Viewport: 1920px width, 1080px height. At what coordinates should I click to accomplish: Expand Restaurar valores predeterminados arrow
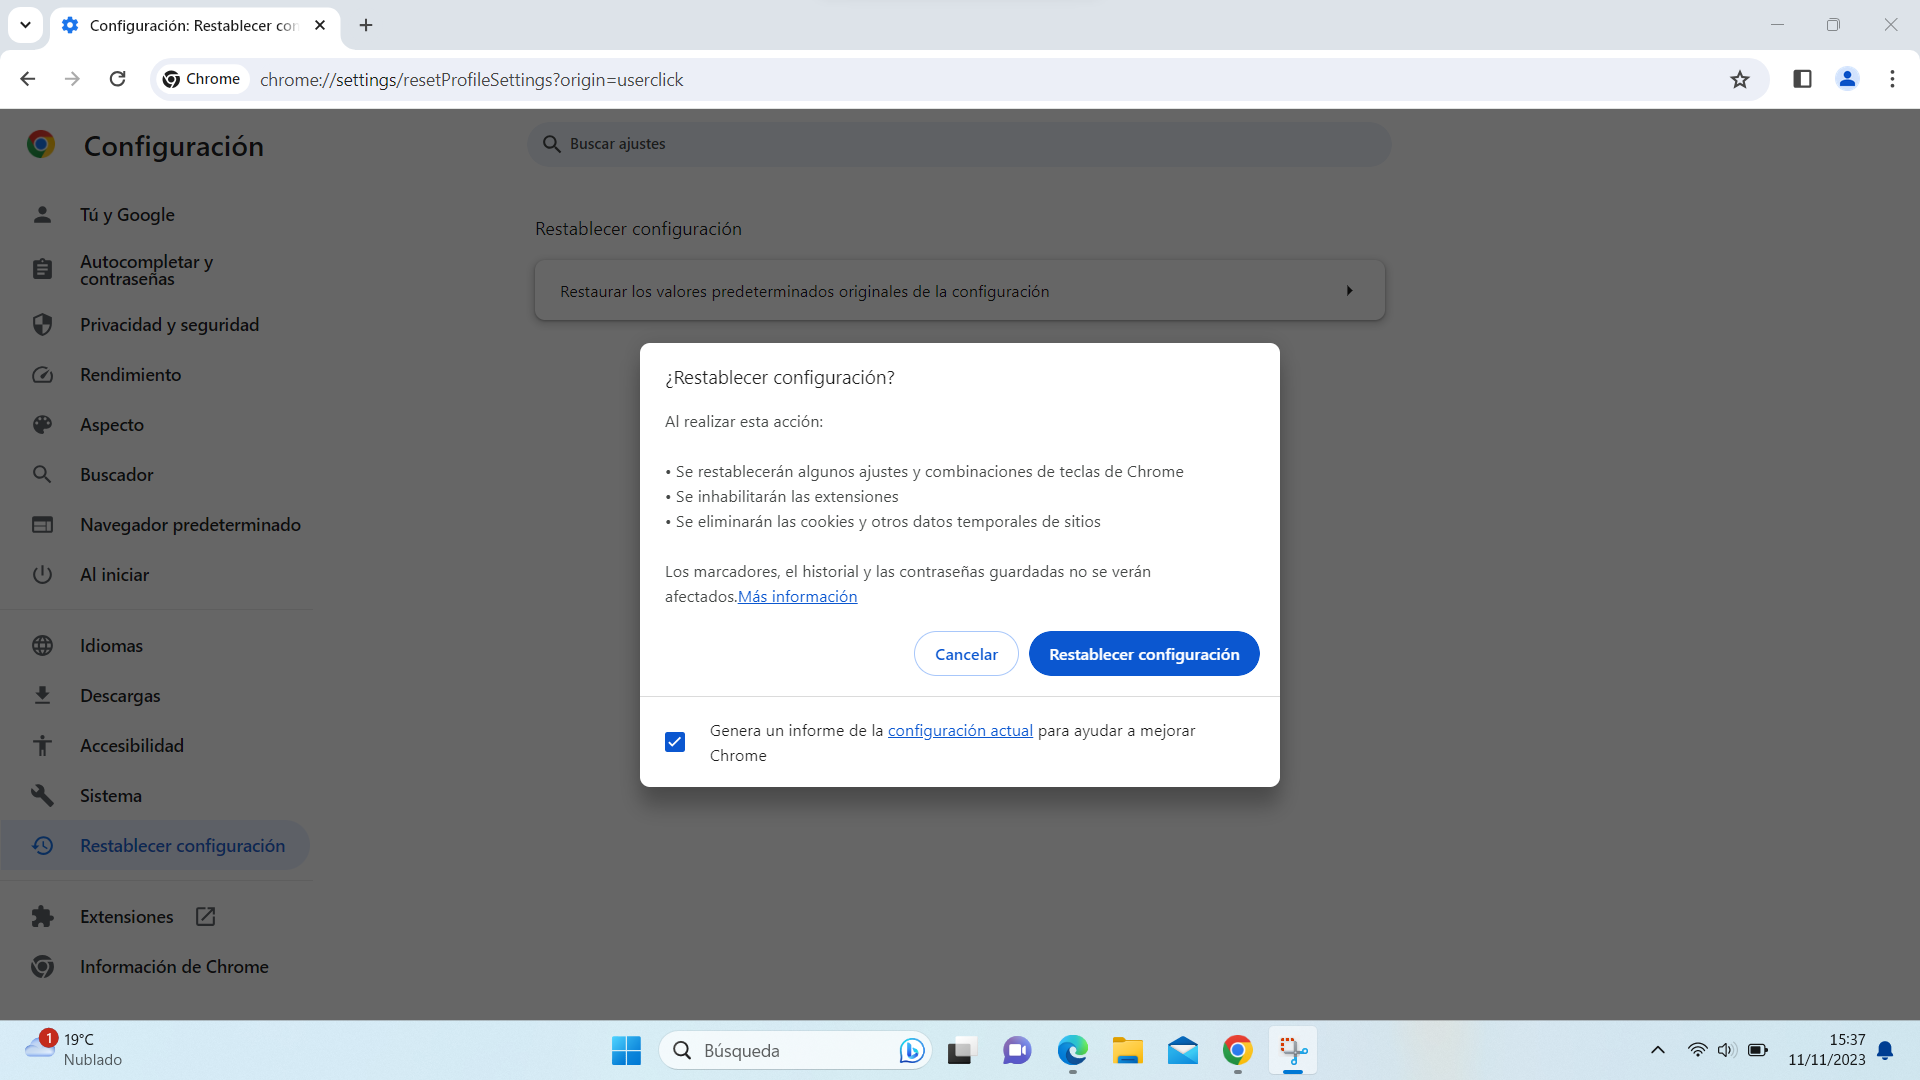[1349, 291]
